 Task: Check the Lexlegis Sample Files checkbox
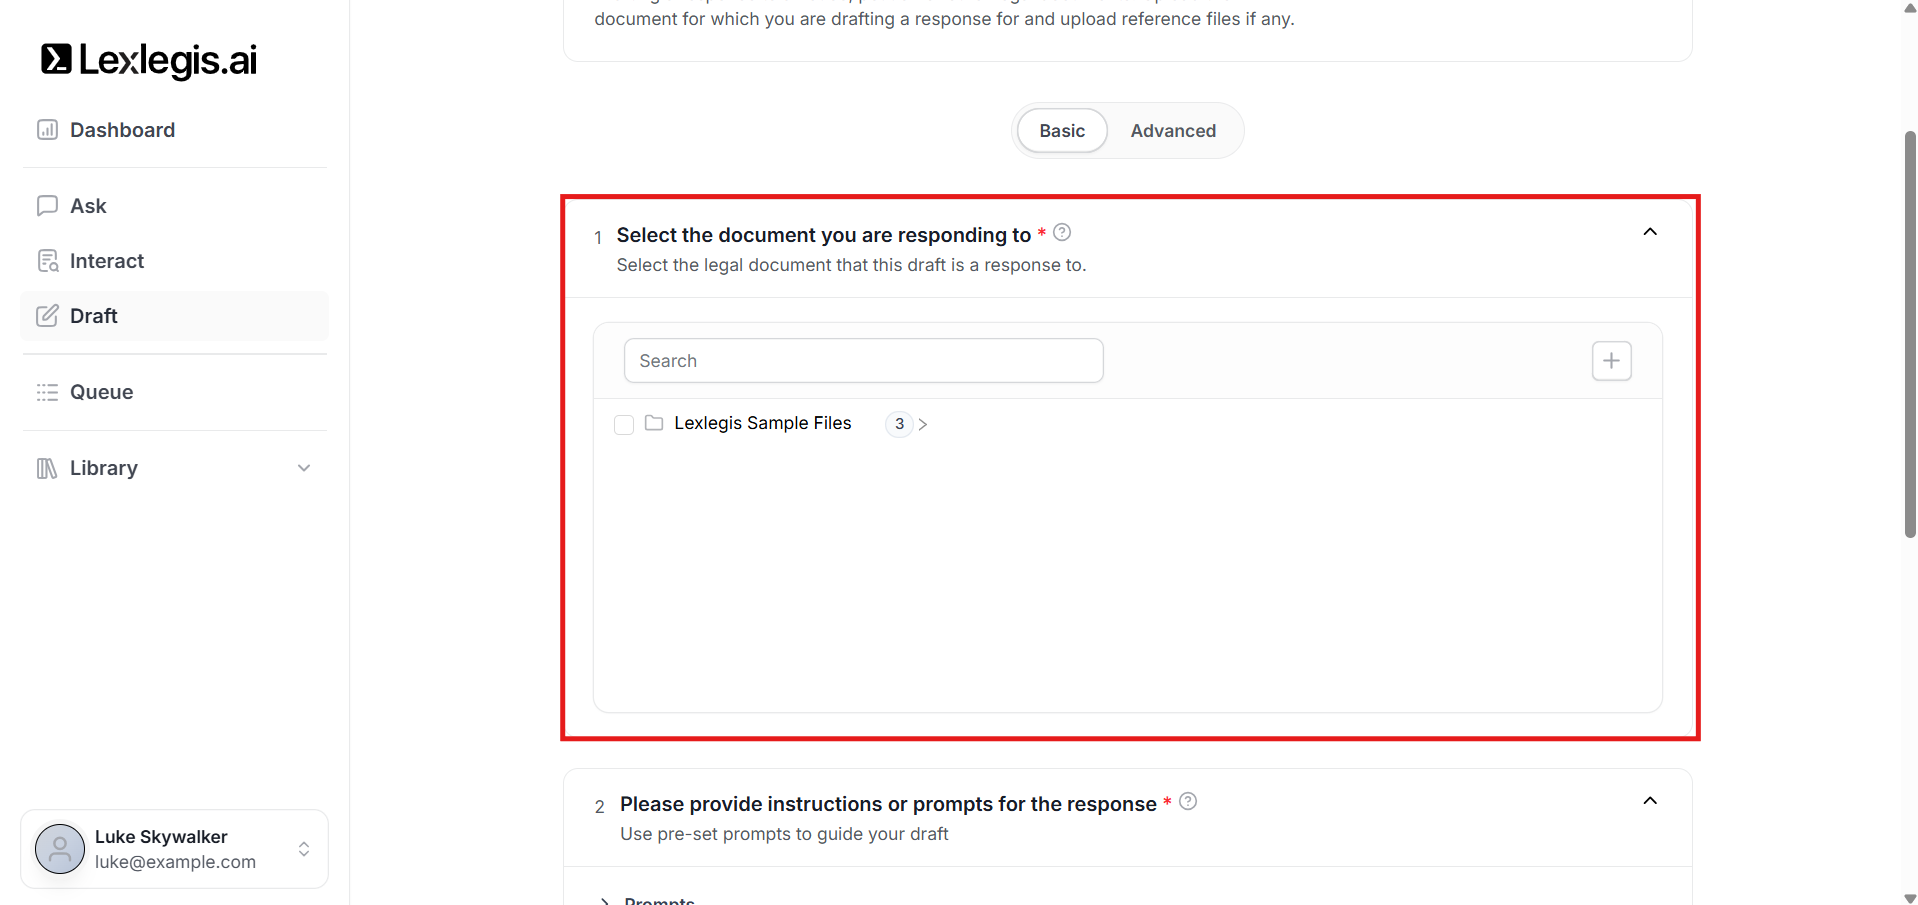(x=624, y=424)
